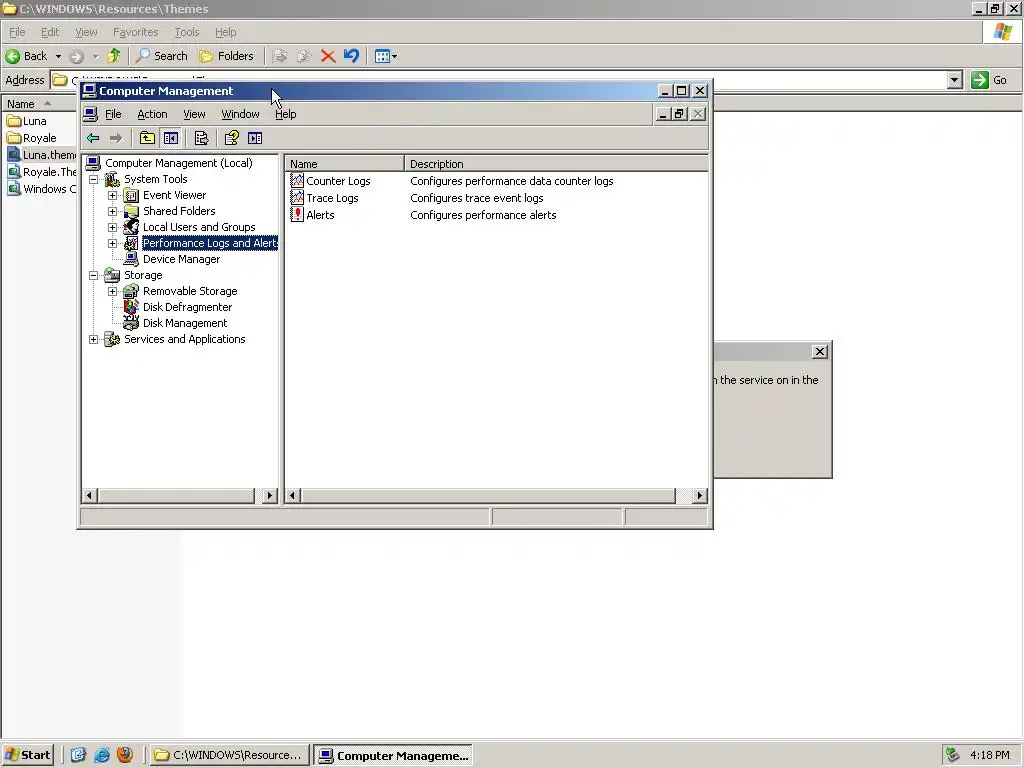Click the Show/Hide Action Pane icon
The width and height of the screenshot is (1024, 768).
[x=255, y=138]
